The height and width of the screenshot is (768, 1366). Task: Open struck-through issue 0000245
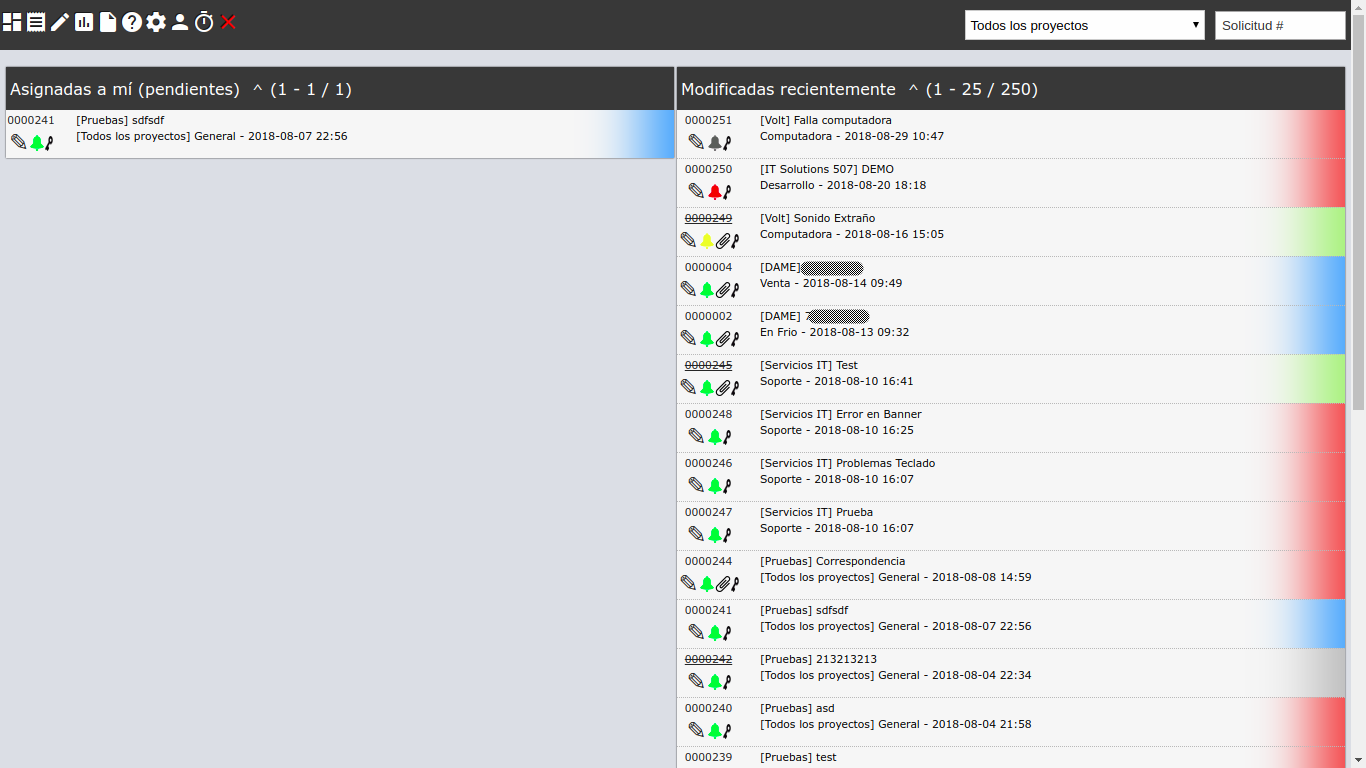[x=708, y=365]
